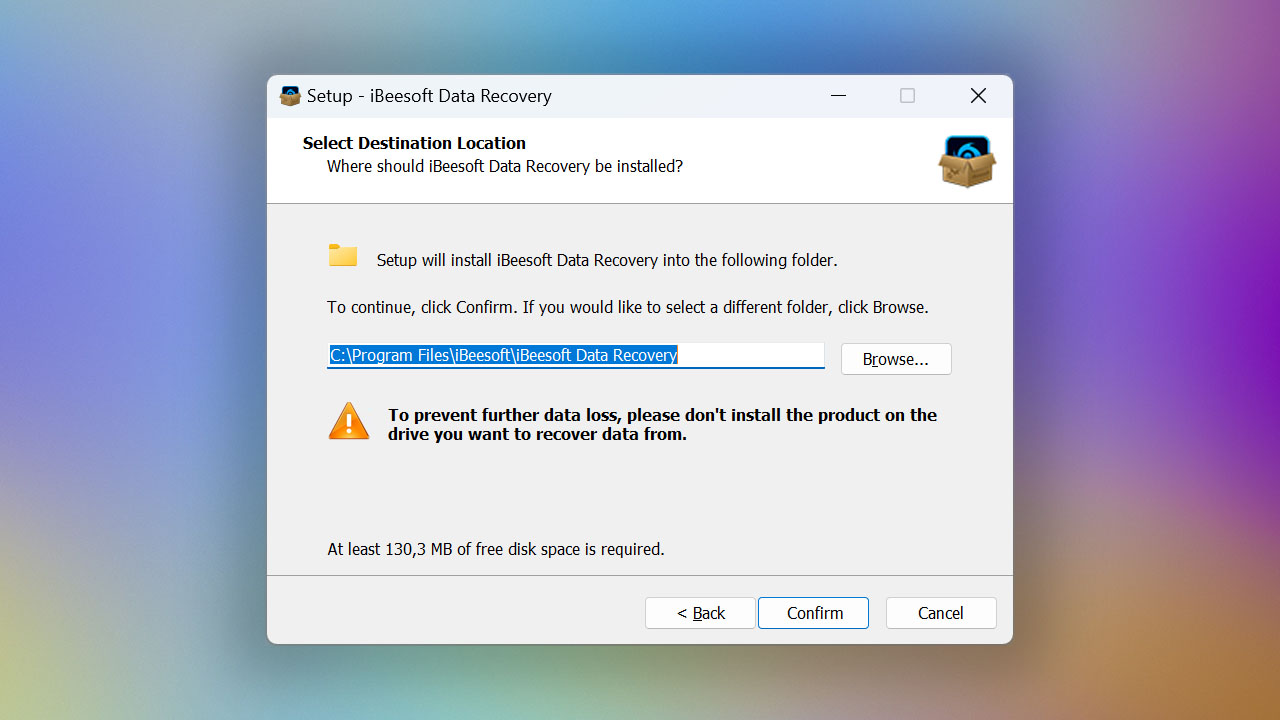The width and height of the screenshot is (1280, 720).
Task: Click the 'Where should iBeesoft' subtitle text
Action: point(505,166)
